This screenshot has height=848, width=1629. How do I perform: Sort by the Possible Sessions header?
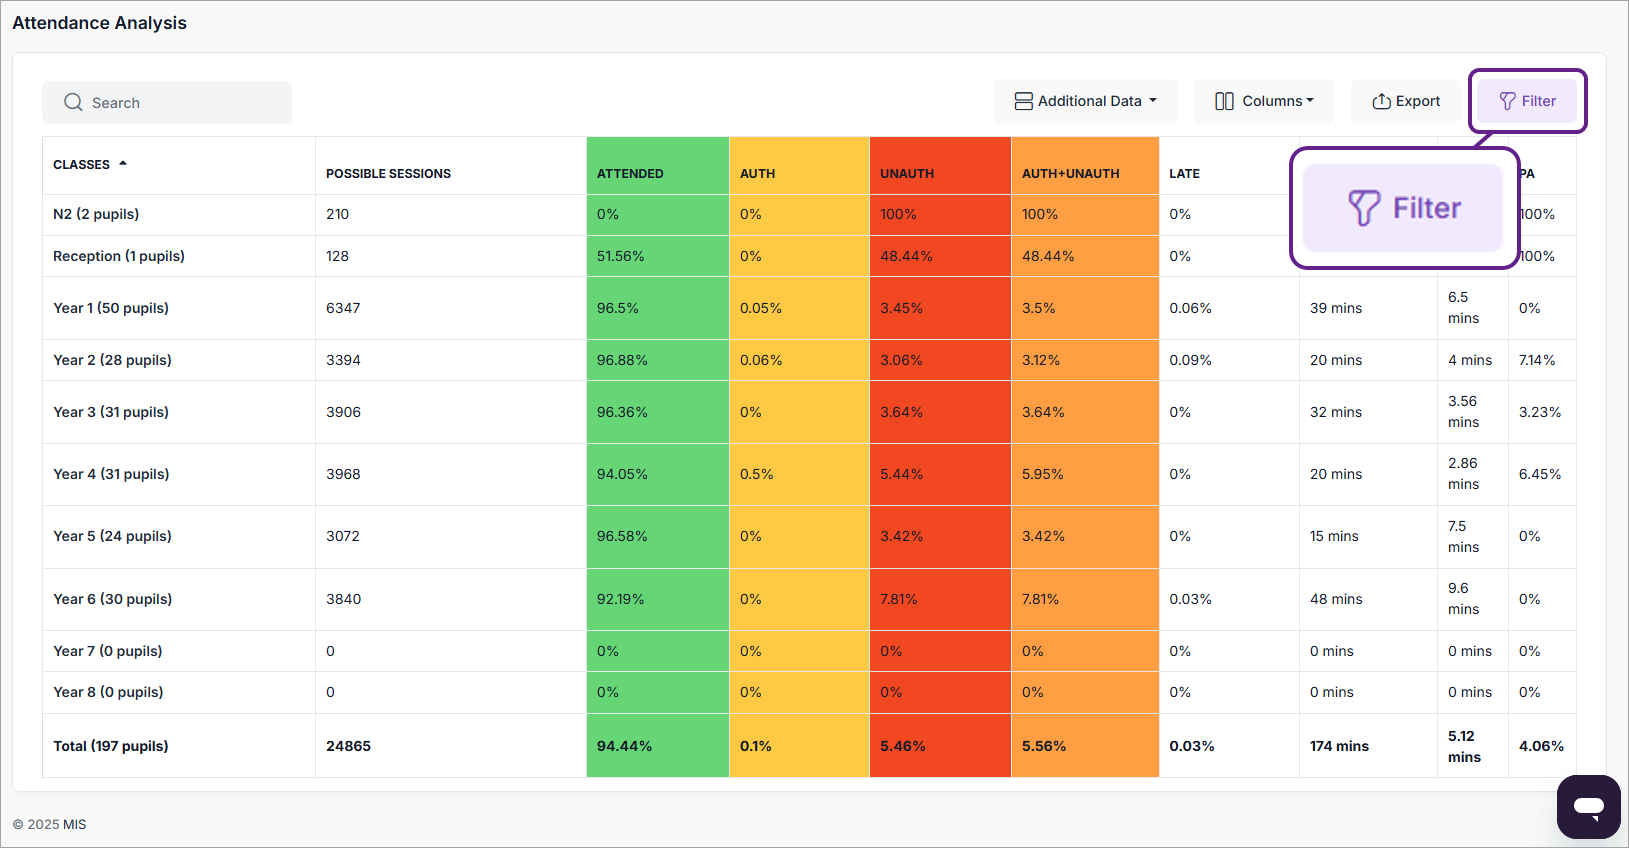click(388, 174)
